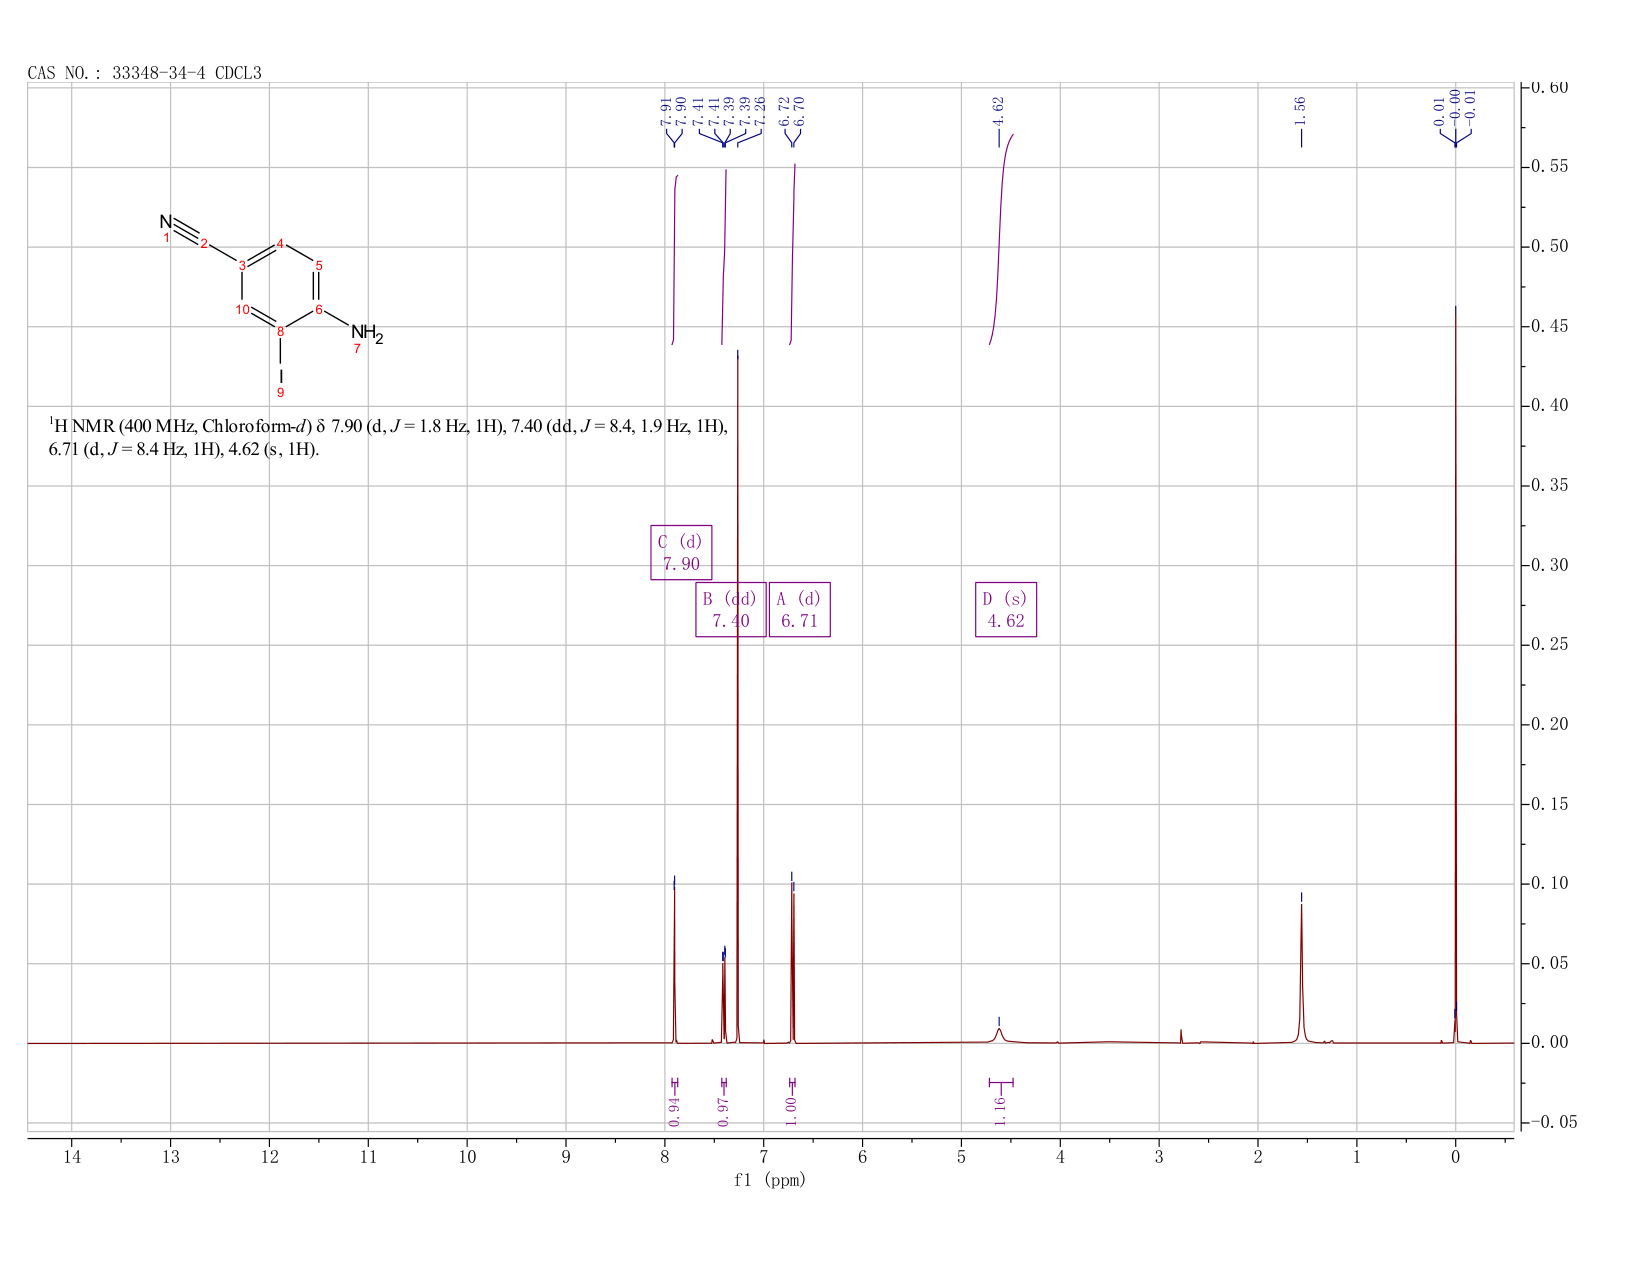The width and height of the screenshot is (1650, 1275).
Task: Click the 14 tick on the ppm axis
Action: coord(72,1157)
